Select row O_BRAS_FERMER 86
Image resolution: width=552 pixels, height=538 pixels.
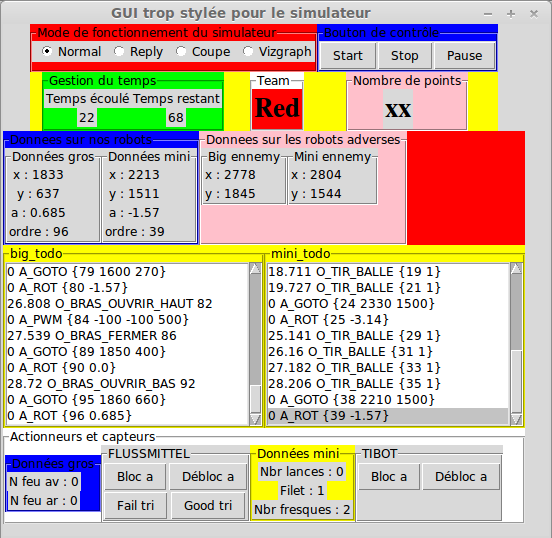127,336
